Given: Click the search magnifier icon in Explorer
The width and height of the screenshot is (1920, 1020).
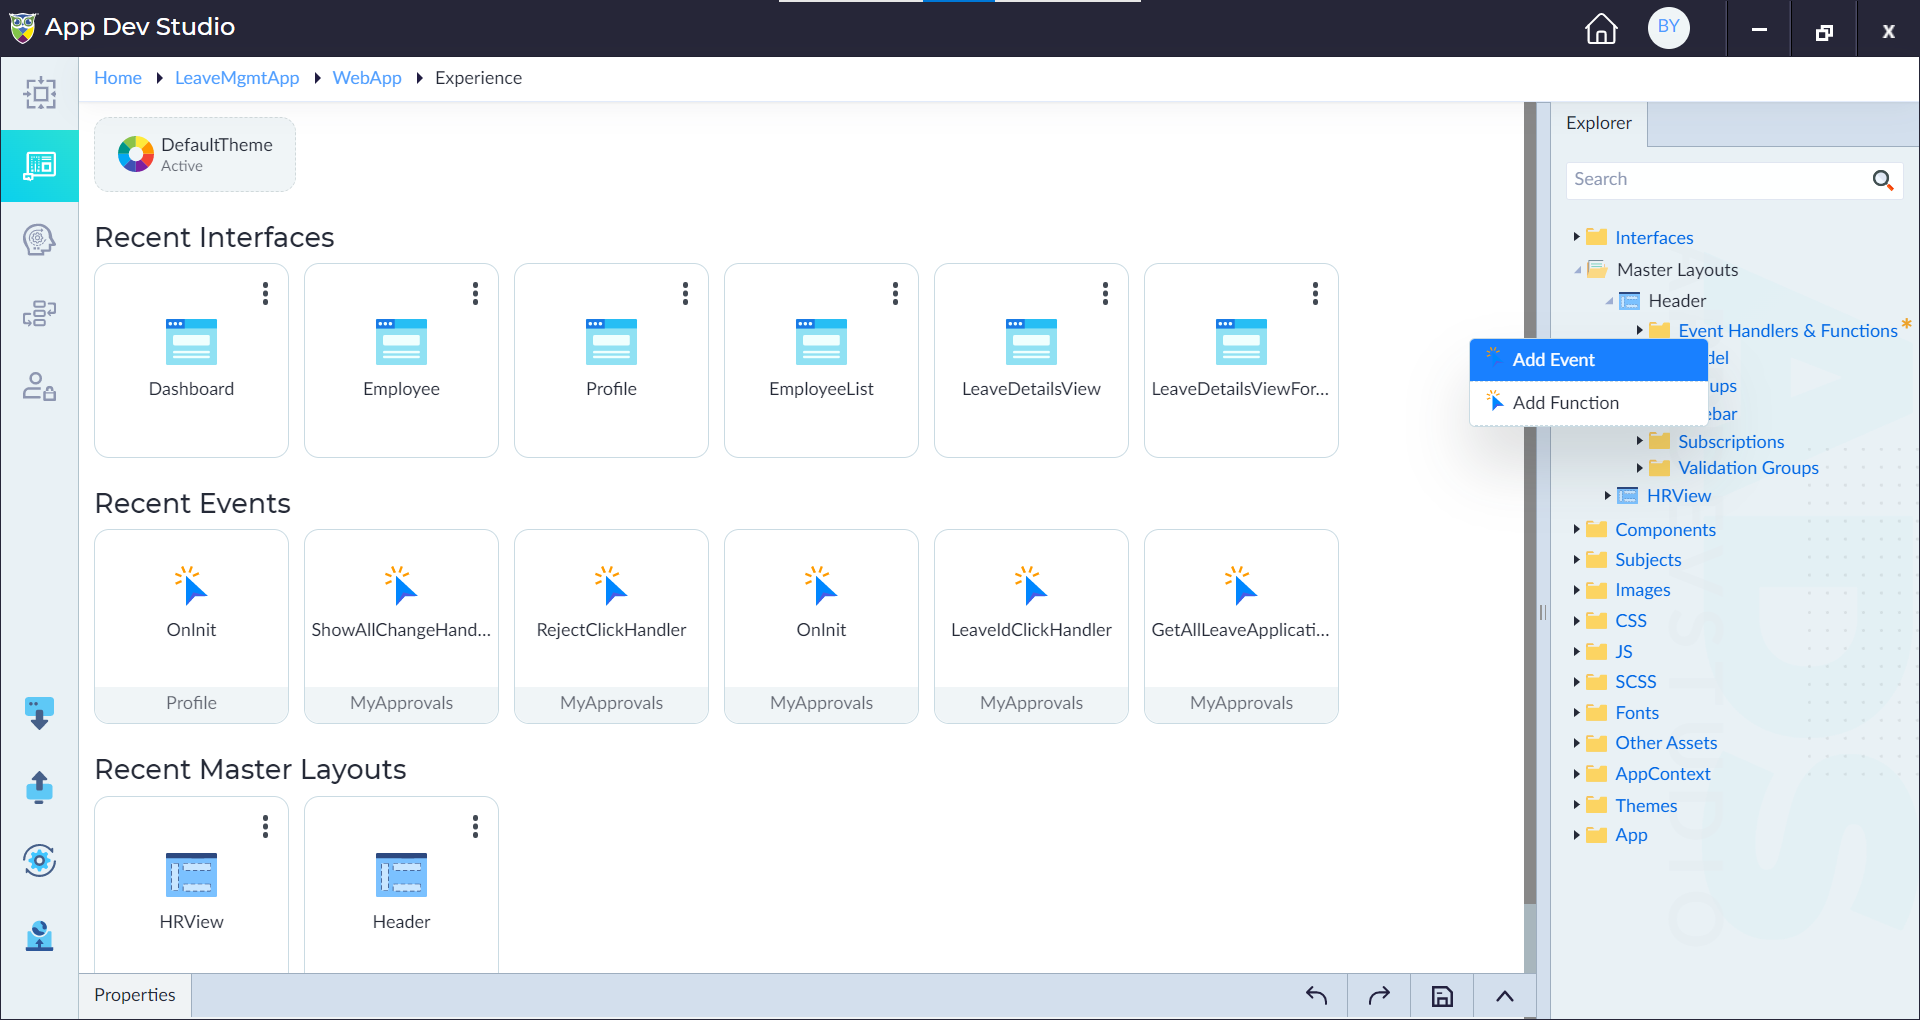Looking at the screenshot, I should 1882,180.
